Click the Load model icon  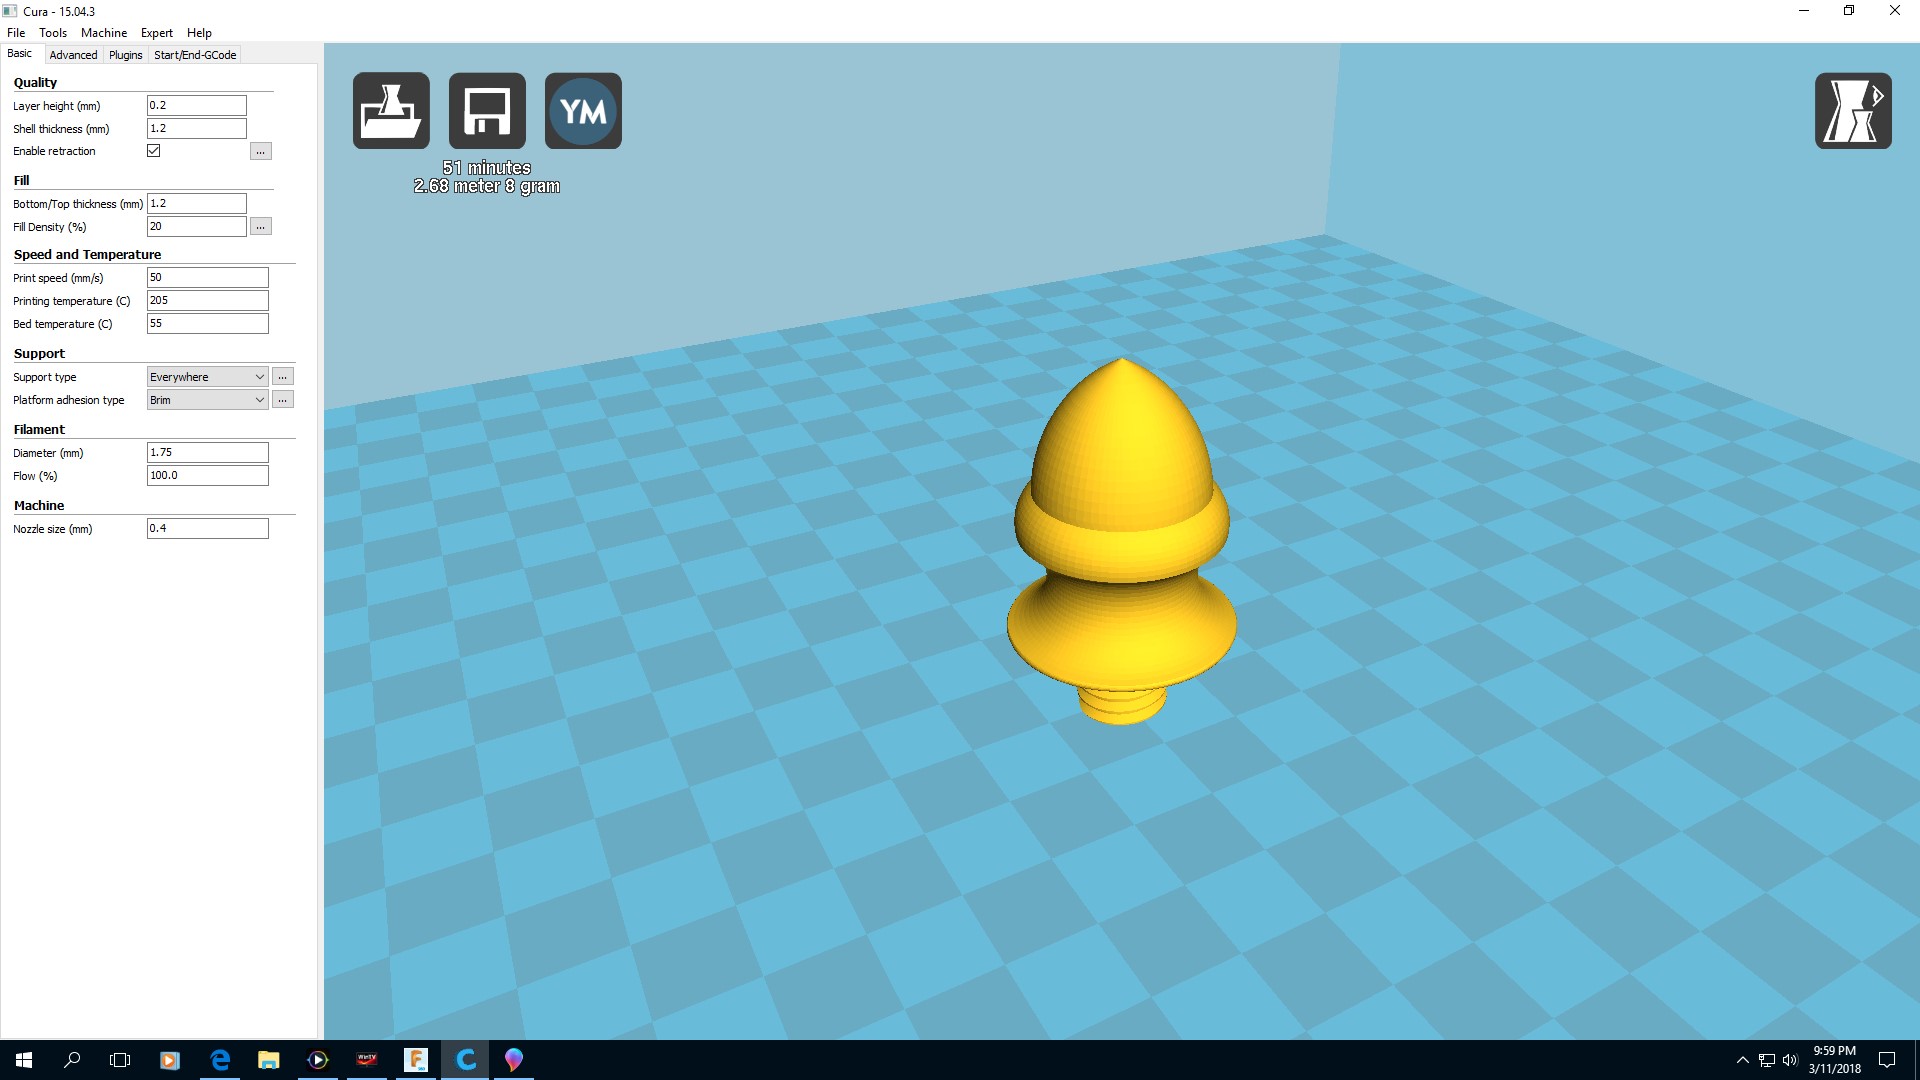click(x=391, y=111)
